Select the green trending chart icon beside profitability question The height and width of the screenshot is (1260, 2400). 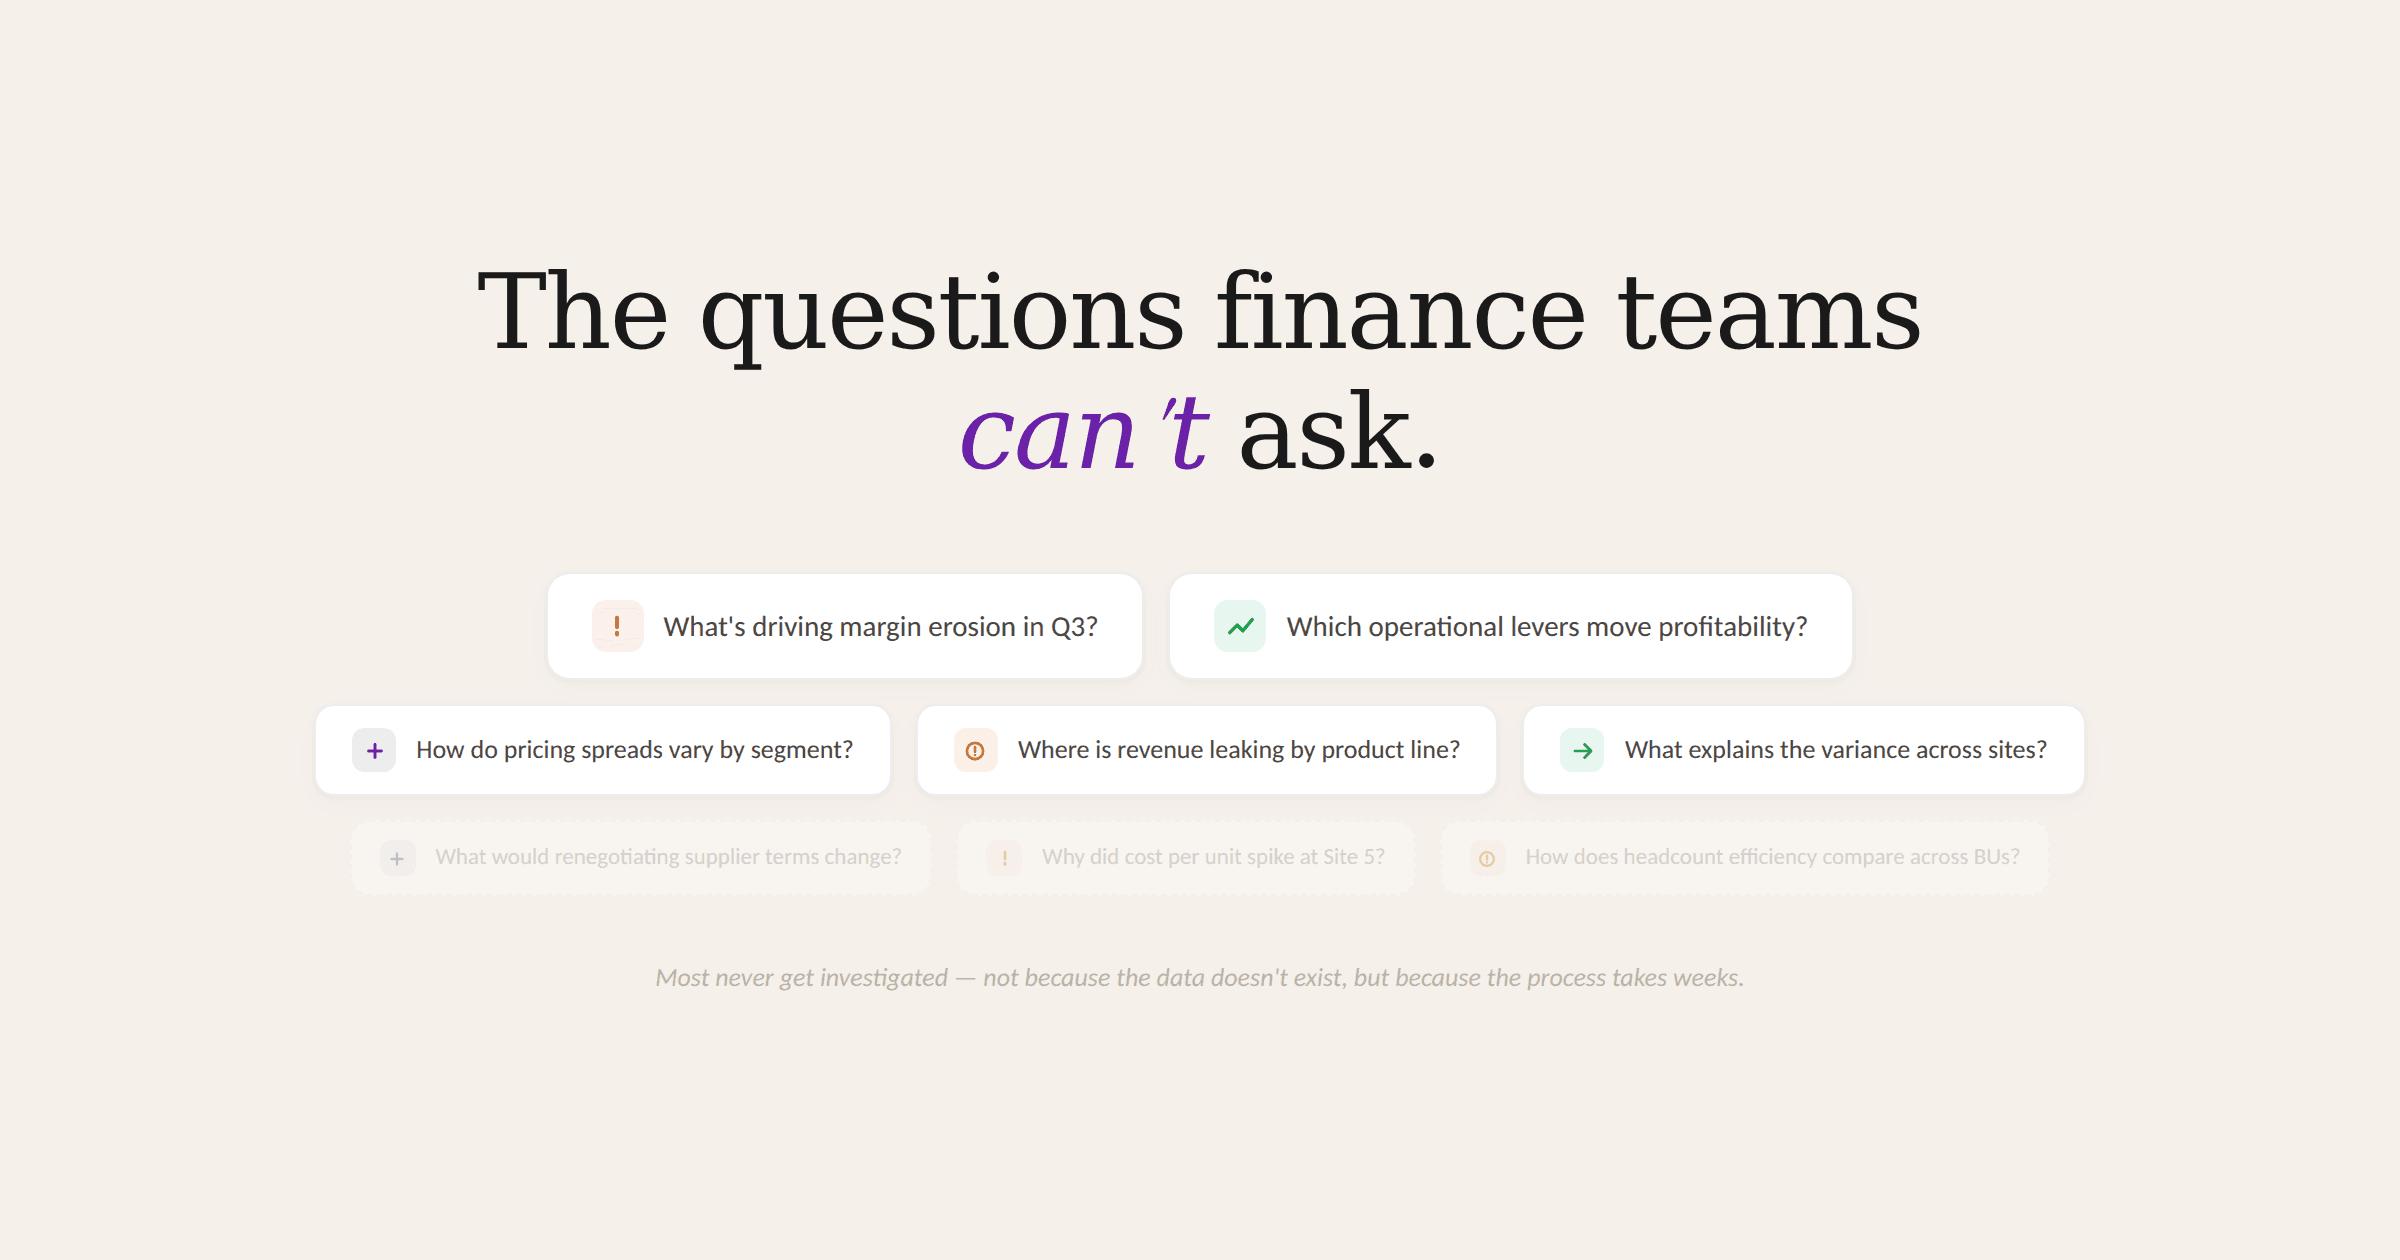tap(1239, 626)
